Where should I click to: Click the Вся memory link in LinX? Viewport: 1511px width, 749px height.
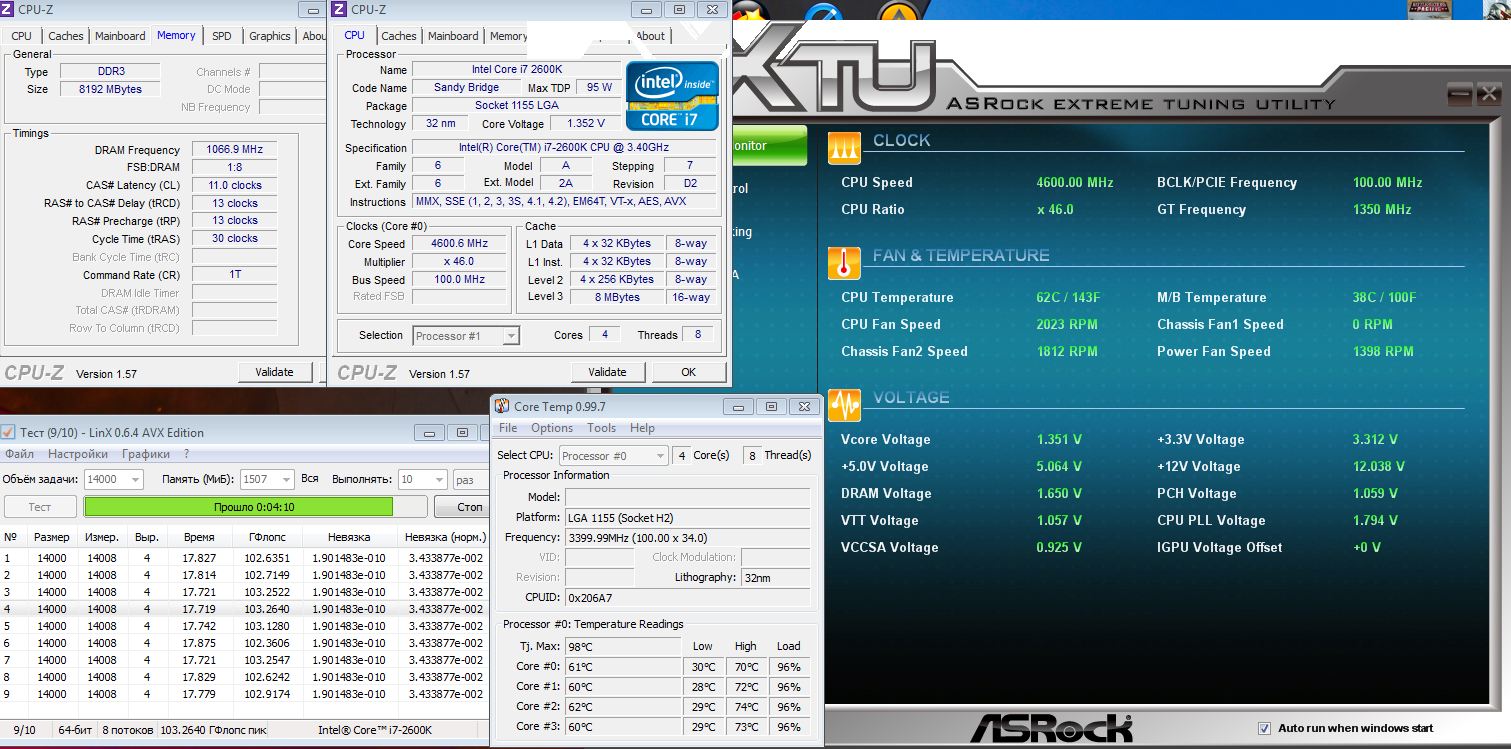[x=310, y=479]
